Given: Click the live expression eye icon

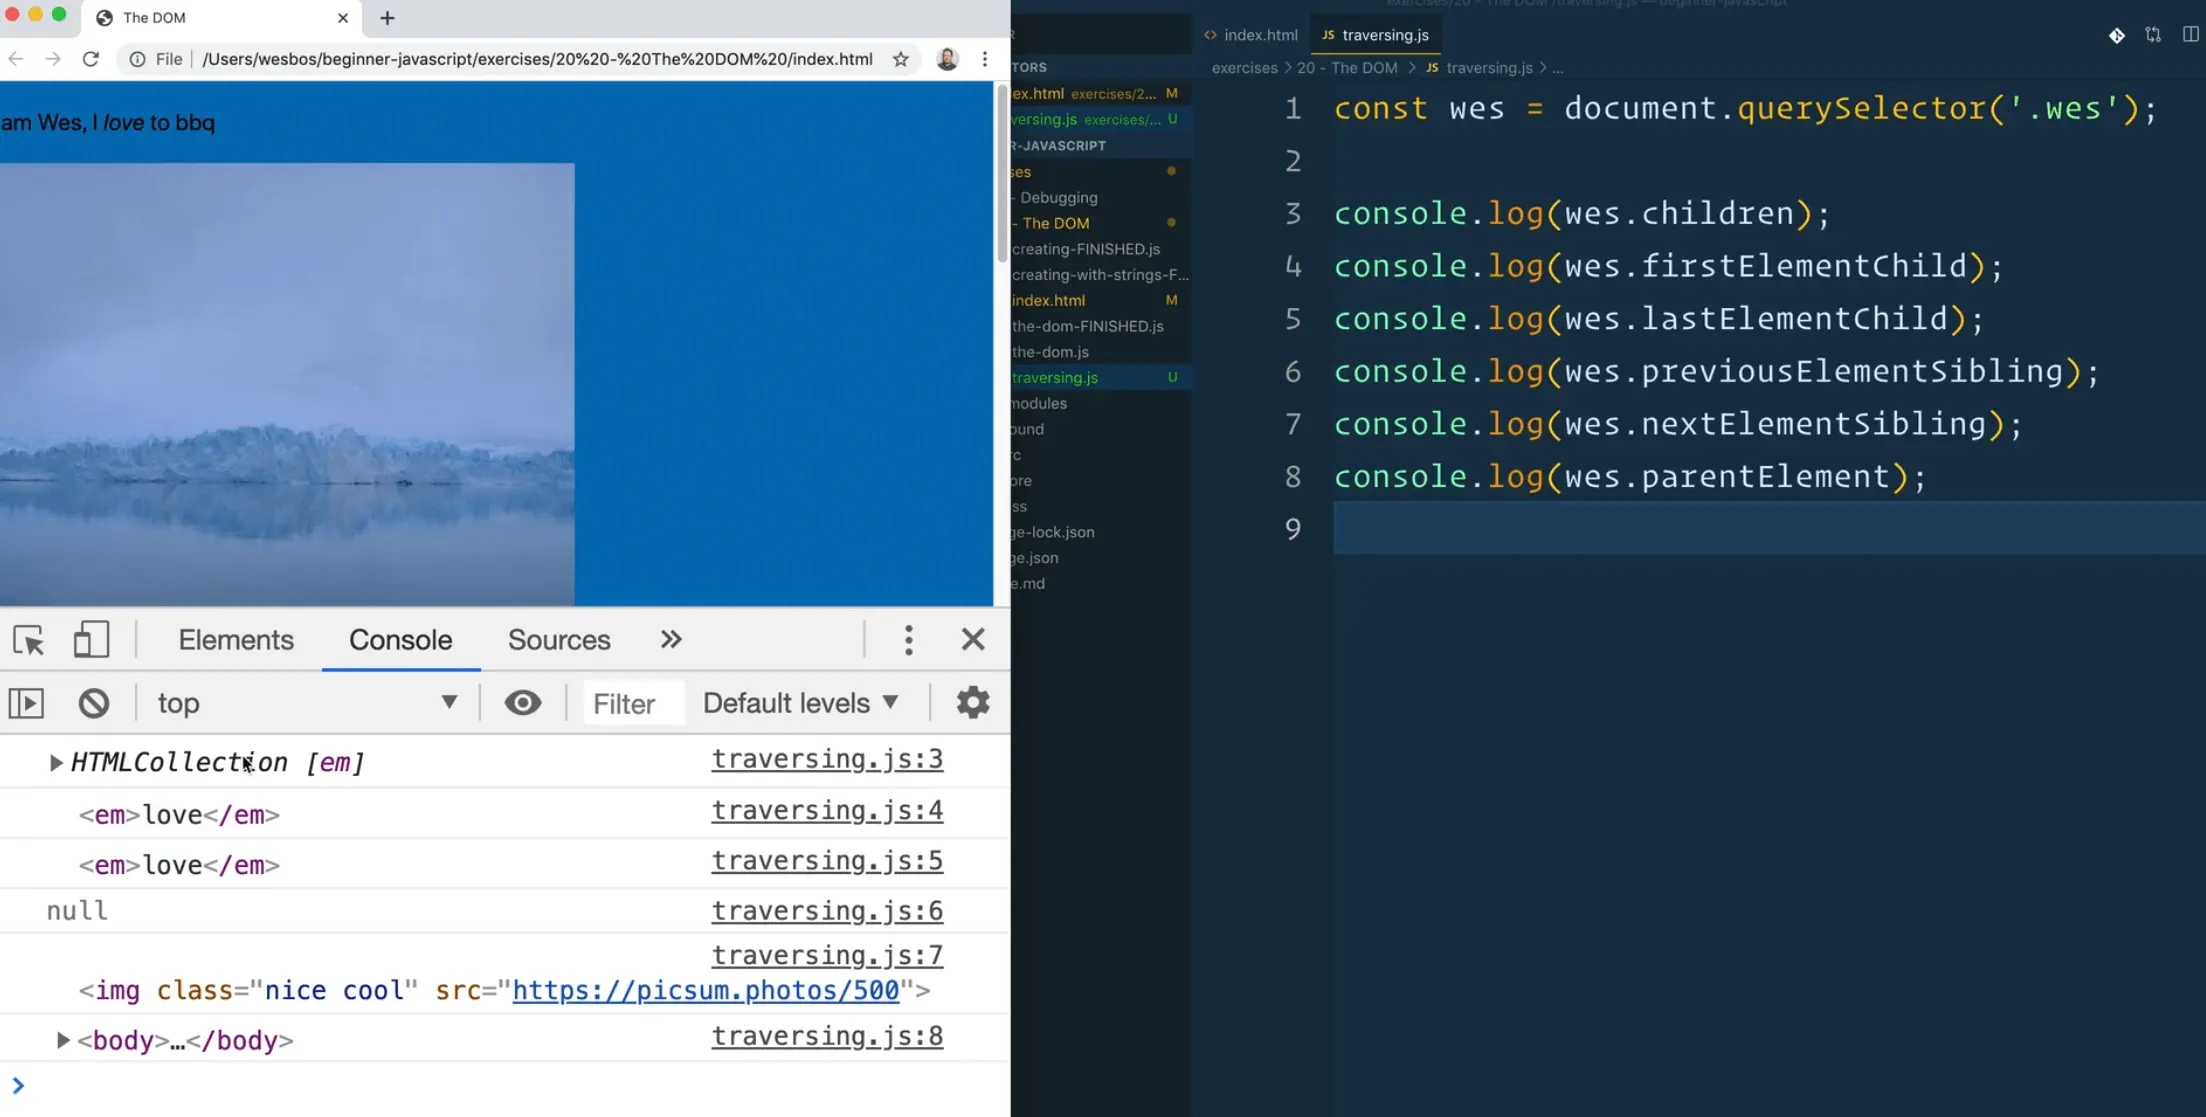Looking at the screenshot, I should click(522, 703).
